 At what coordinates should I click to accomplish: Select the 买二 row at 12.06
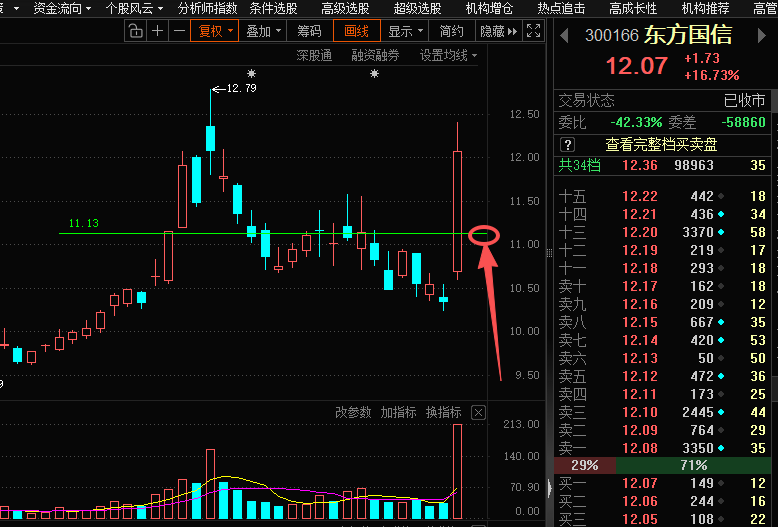(x=662, y=501)
